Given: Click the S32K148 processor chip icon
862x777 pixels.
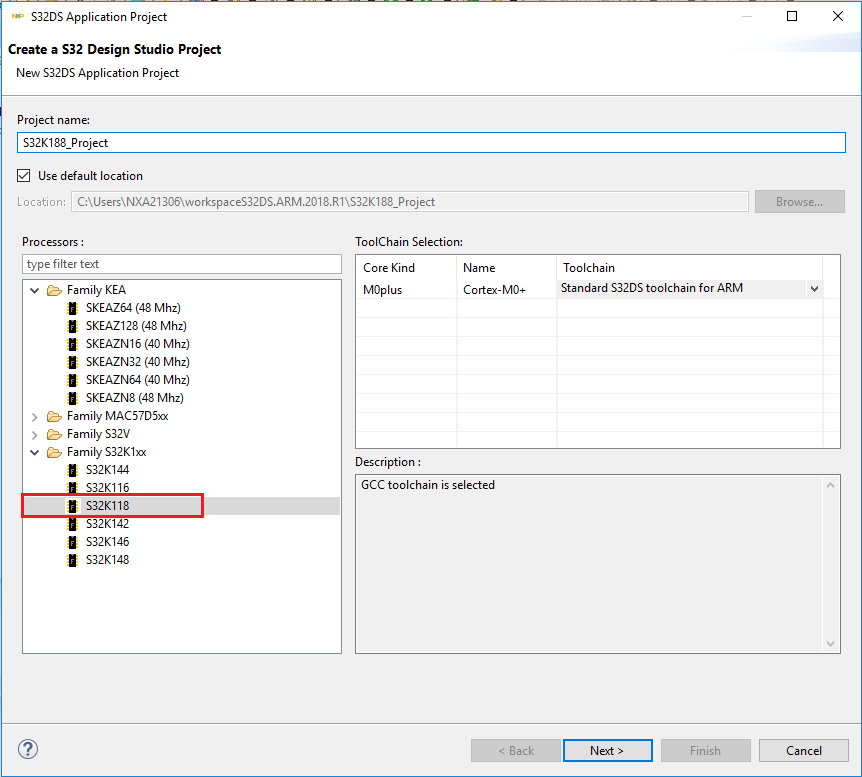Looking at the screenshot, I should pos(73,560).
